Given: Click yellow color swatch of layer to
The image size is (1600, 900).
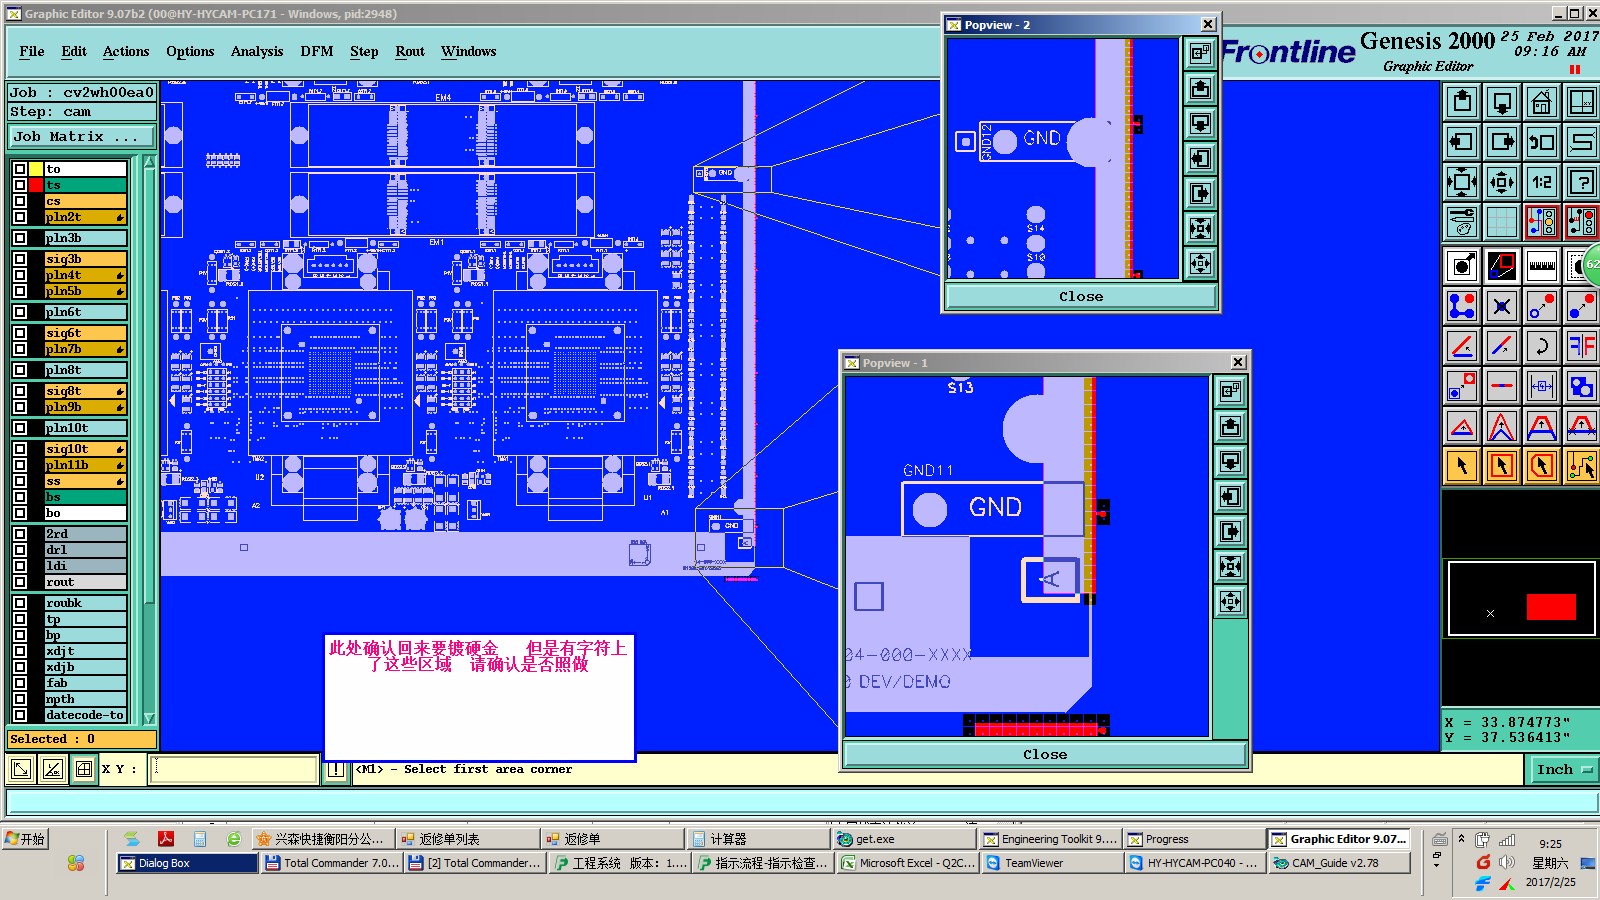Looking at the screenshot, I should (36, 169).
